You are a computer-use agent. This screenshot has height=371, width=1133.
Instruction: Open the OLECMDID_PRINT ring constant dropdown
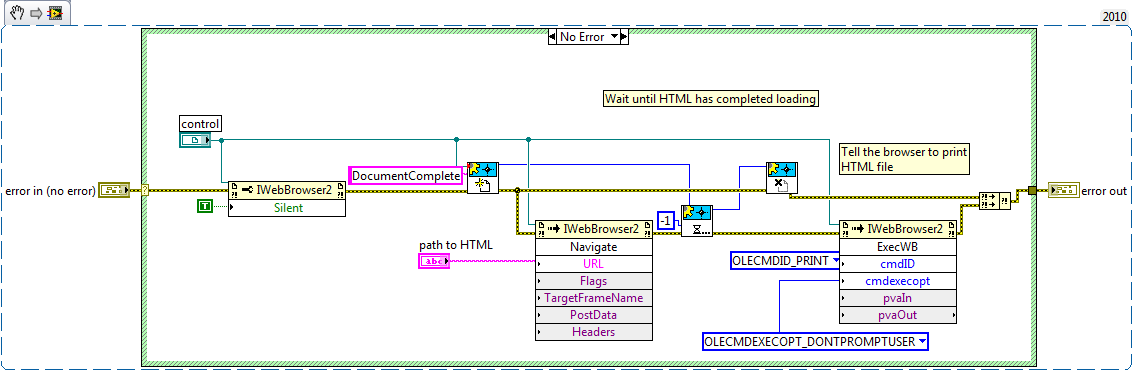[x=835, y=260]
